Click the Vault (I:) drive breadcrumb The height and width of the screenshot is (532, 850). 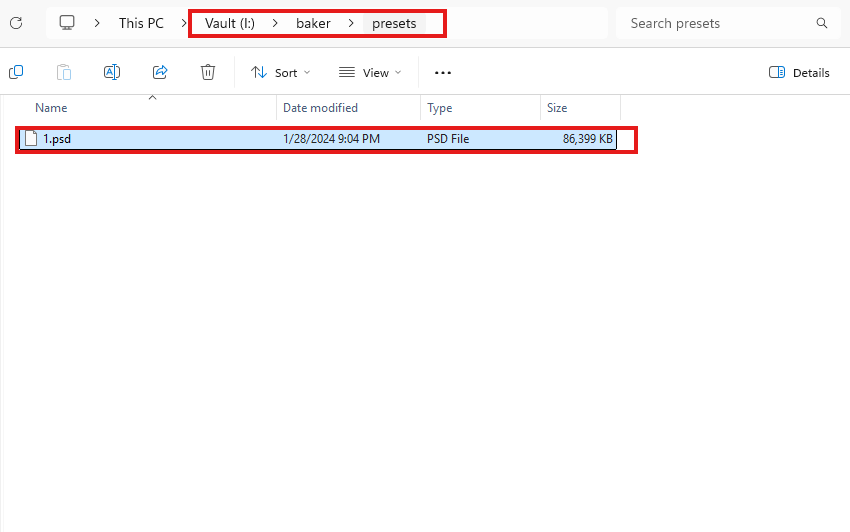click(230, 23)
